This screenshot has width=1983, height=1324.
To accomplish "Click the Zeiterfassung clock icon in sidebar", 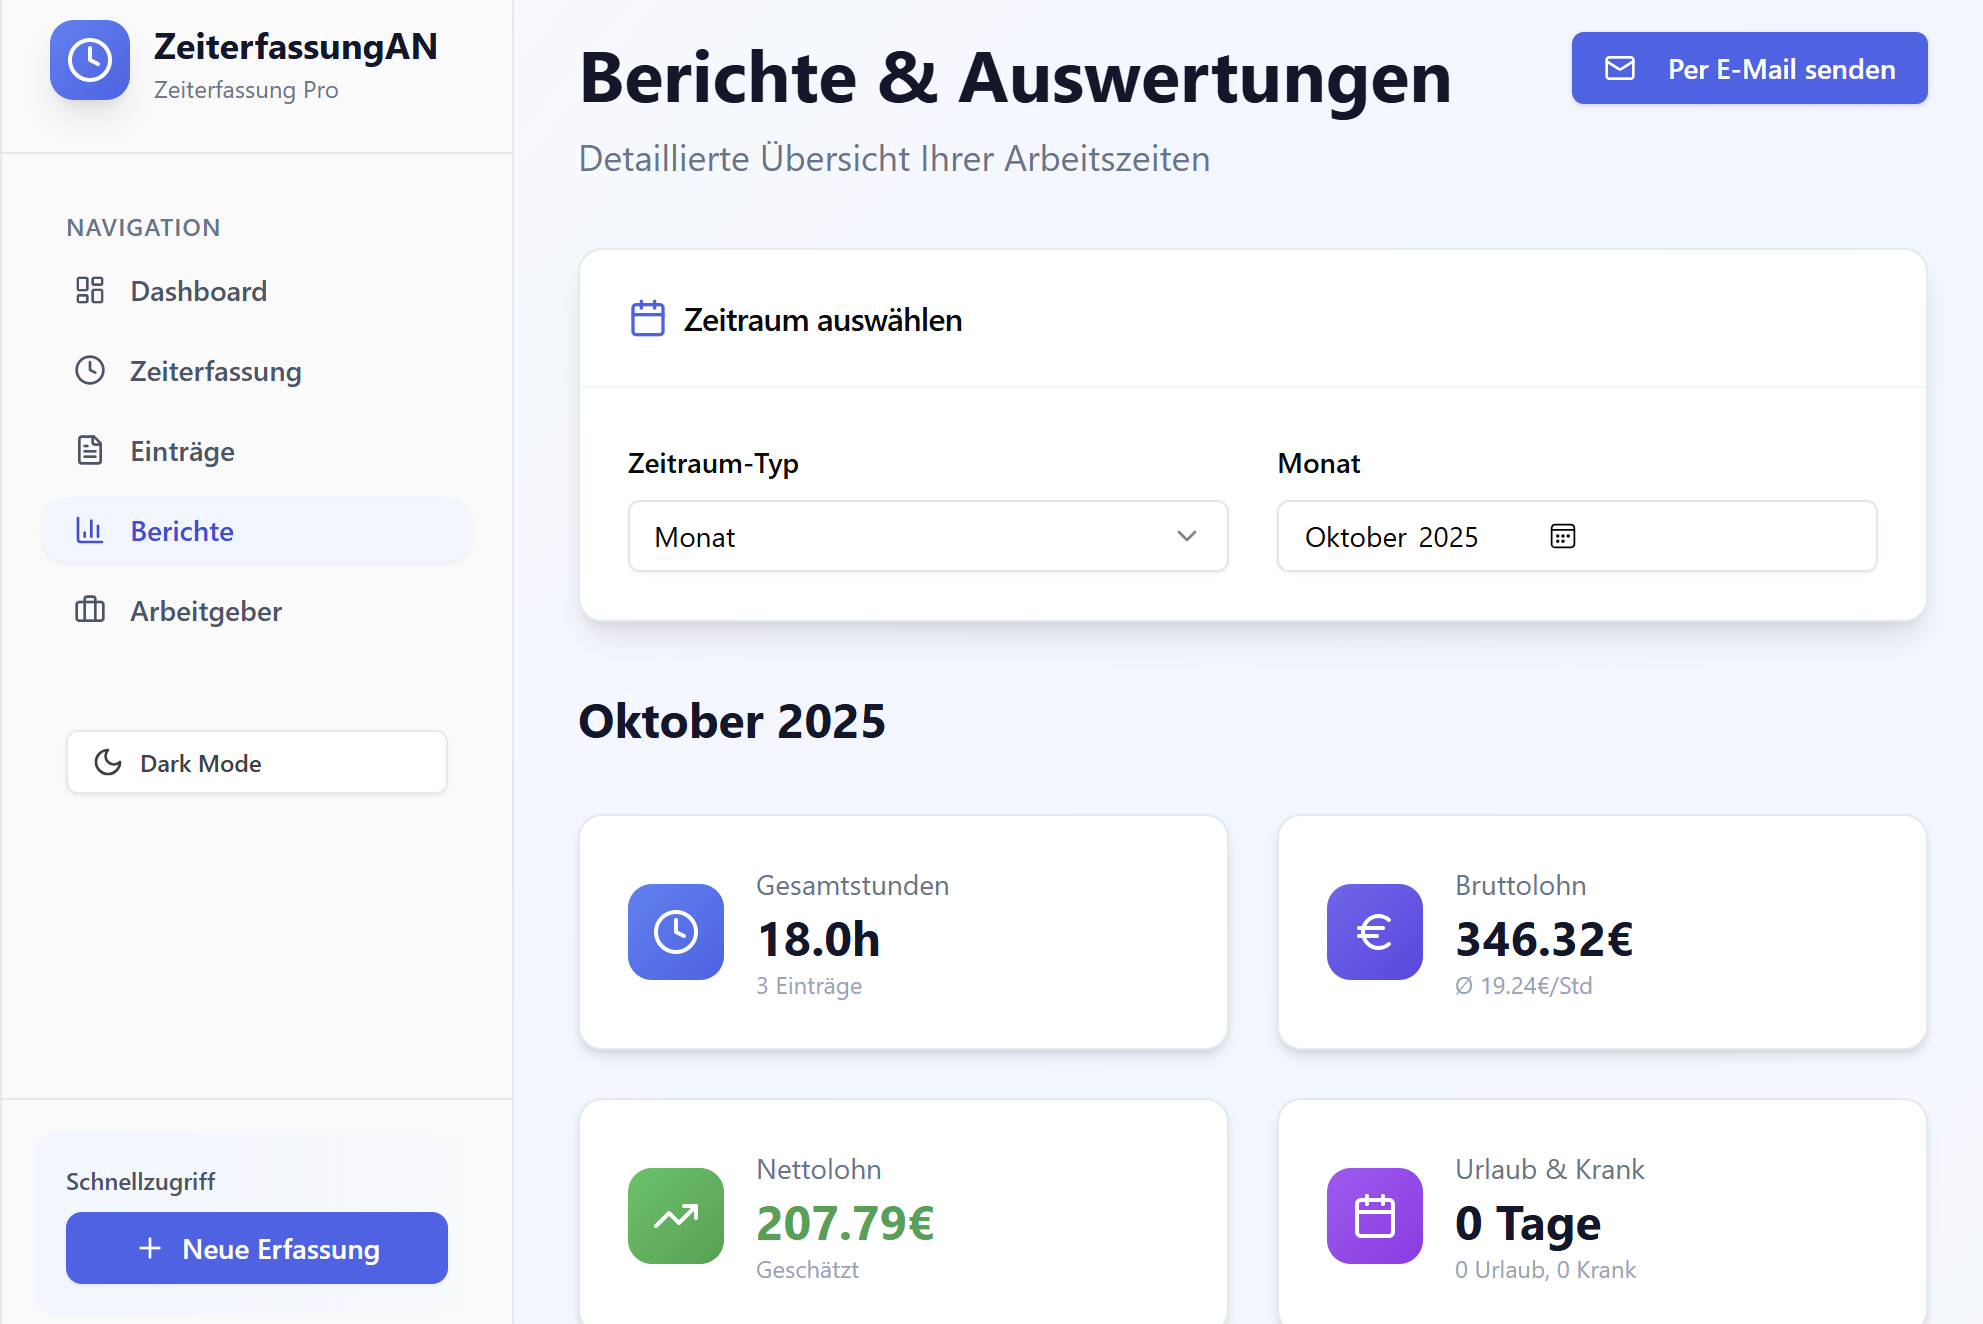I will click(x=90, y=370).
